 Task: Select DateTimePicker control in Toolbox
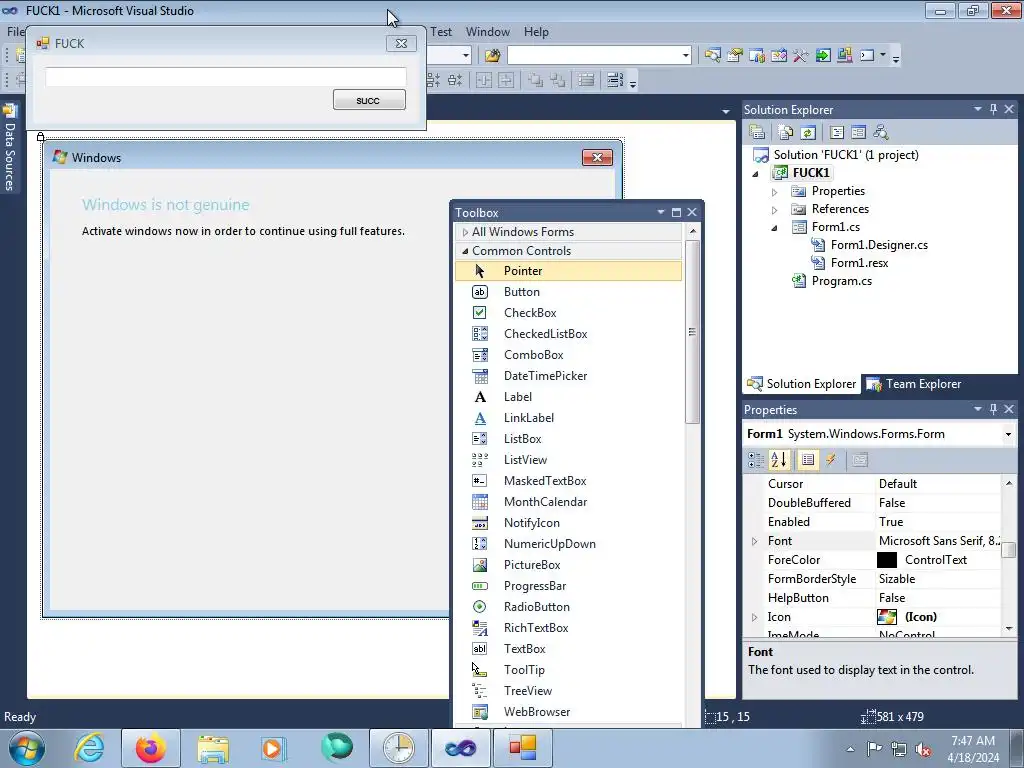568,376
